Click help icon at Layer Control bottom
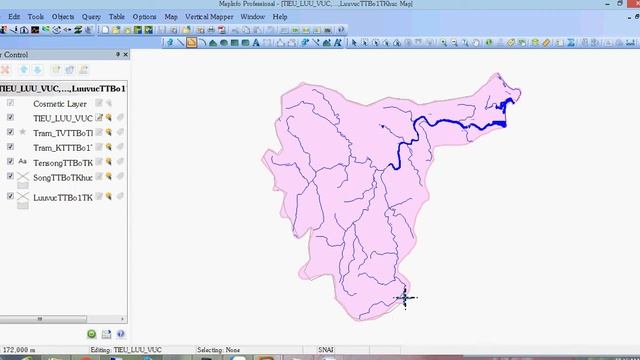Screen dimensions: 640x360 [120, 334]
